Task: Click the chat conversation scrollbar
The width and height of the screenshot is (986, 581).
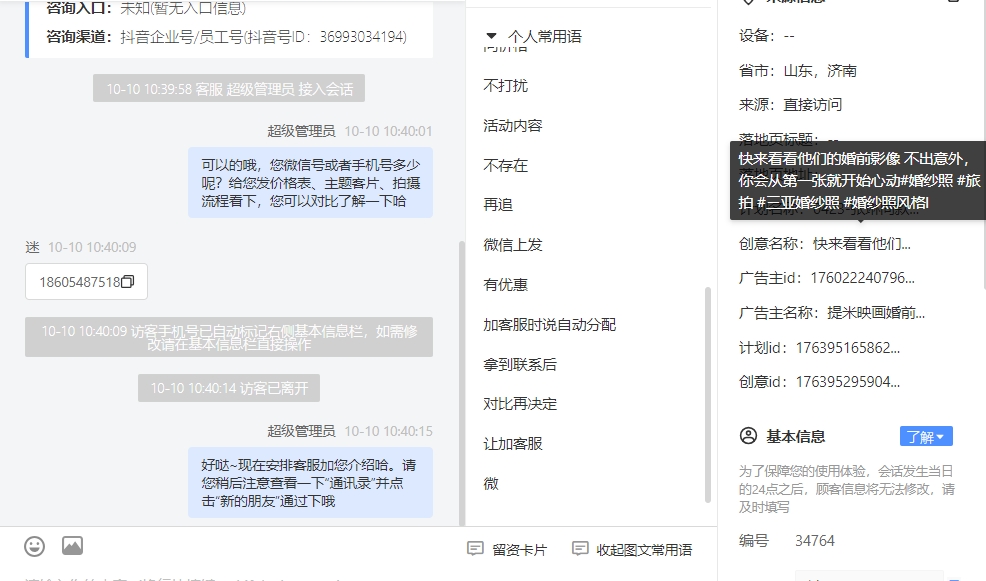Action: [462, 384]
